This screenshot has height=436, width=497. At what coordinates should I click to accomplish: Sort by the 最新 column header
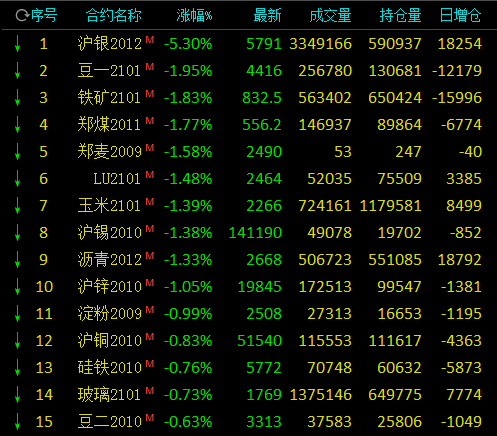tap(267, 16)
